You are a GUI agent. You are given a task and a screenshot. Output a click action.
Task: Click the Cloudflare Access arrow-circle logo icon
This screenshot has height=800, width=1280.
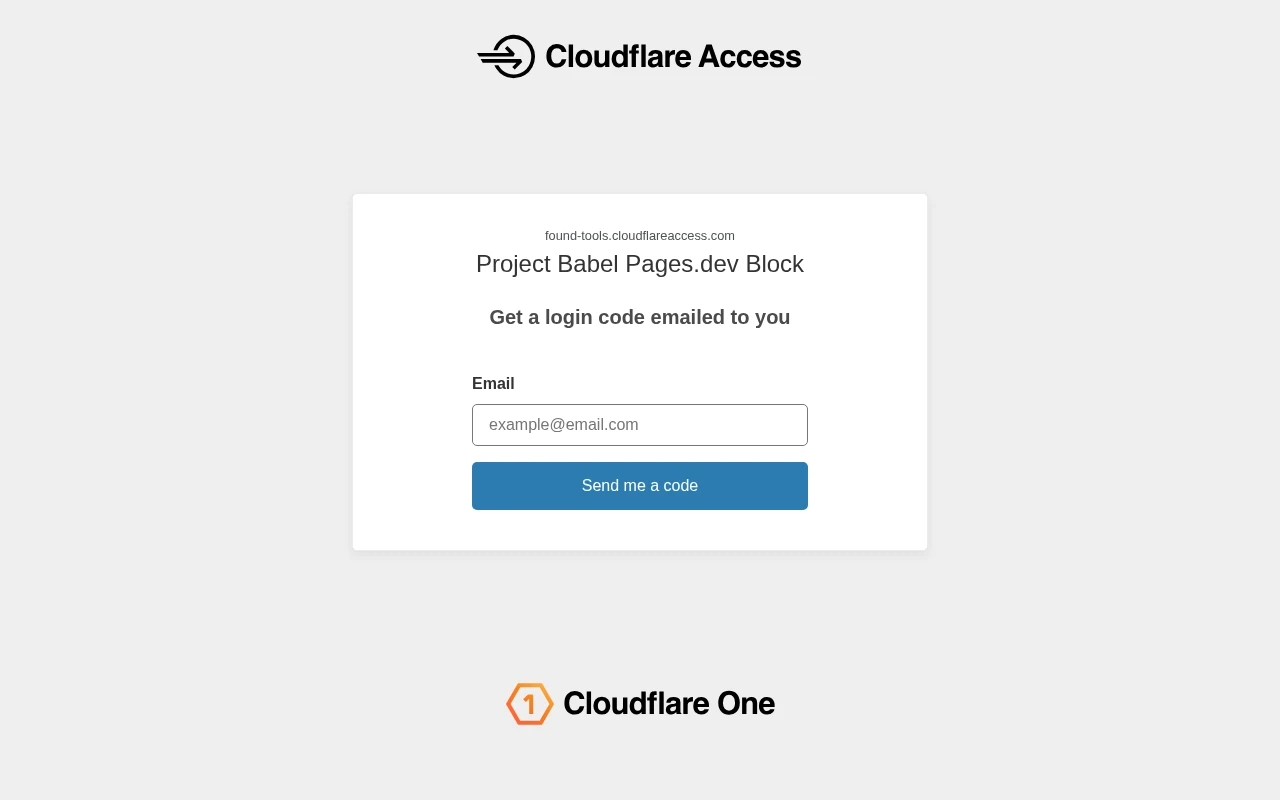[508, 56]
